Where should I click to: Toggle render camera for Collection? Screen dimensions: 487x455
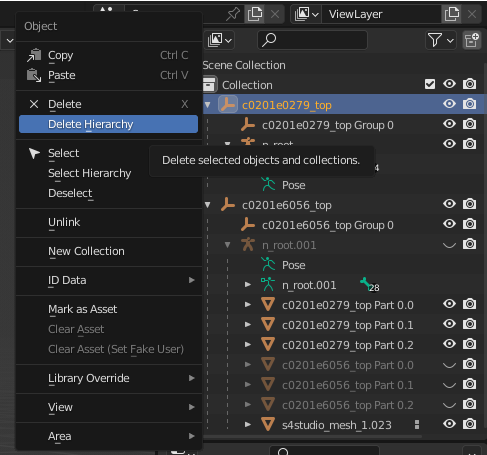(469, 84)
